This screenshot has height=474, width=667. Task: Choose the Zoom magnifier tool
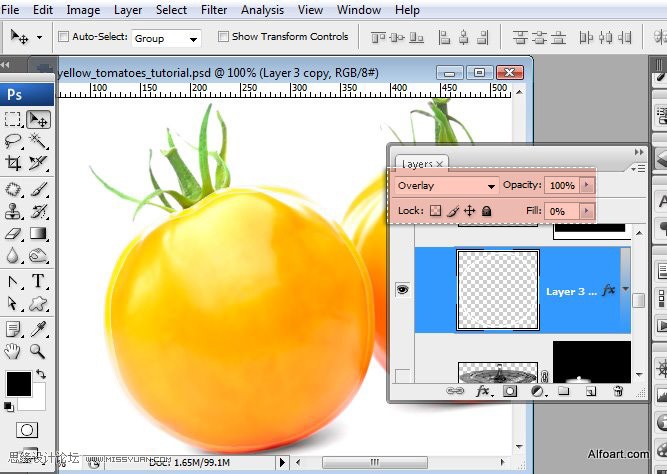(x=37, y=351)
